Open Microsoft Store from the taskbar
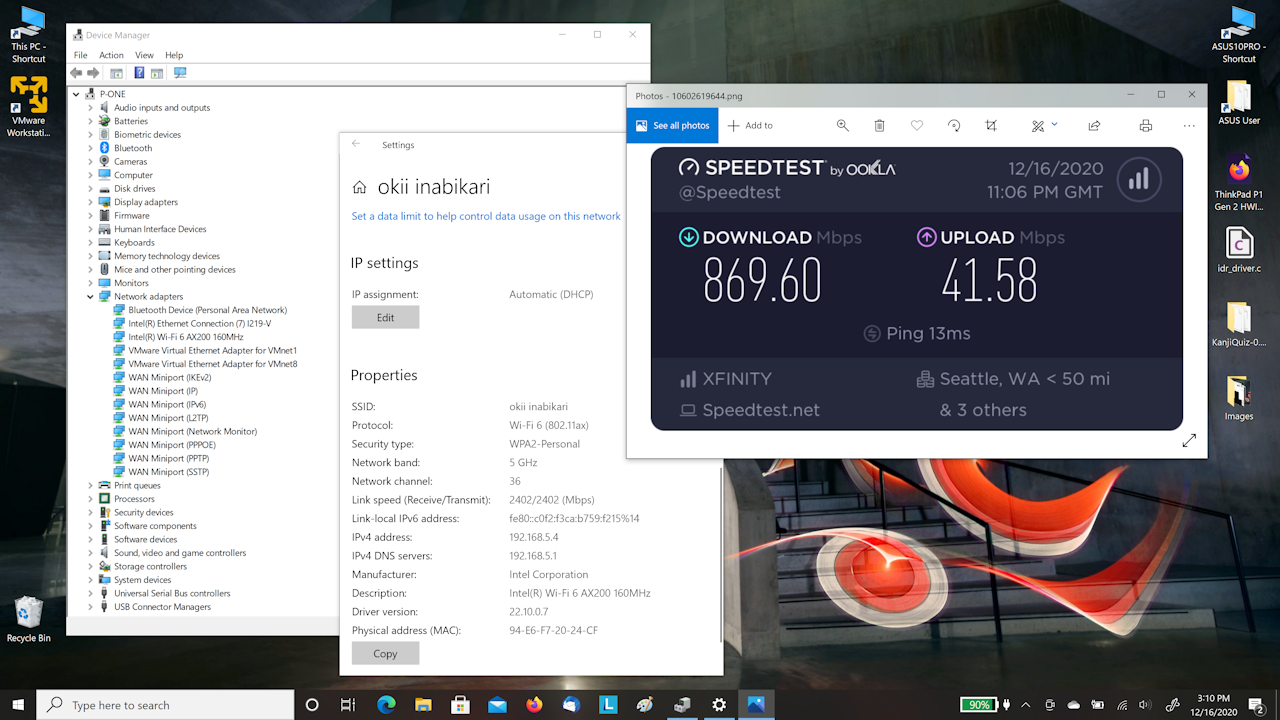Viewport: 1280px width, 720px height. click(x=460, y=705)
